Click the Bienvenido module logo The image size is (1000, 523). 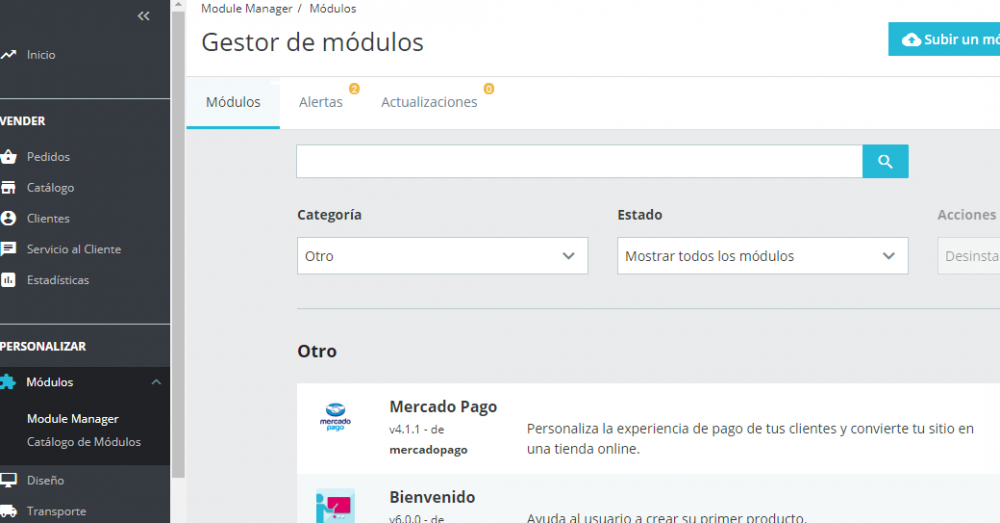(335, 506)
